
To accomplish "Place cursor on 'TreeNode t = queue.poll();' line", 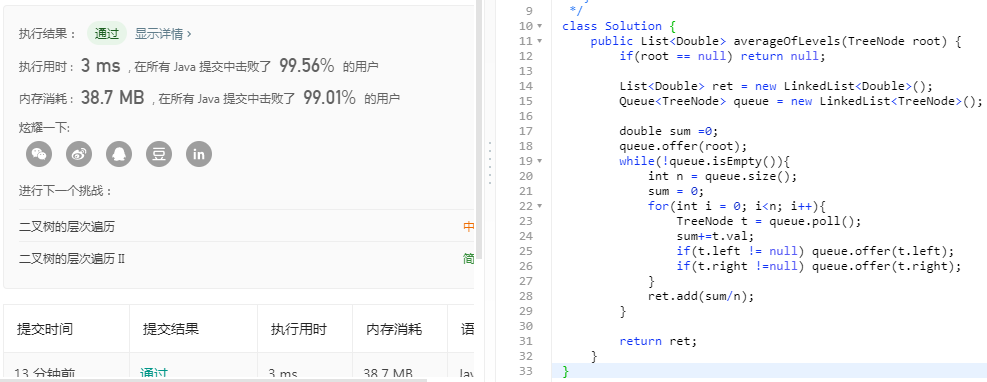I will pos(769,221).
